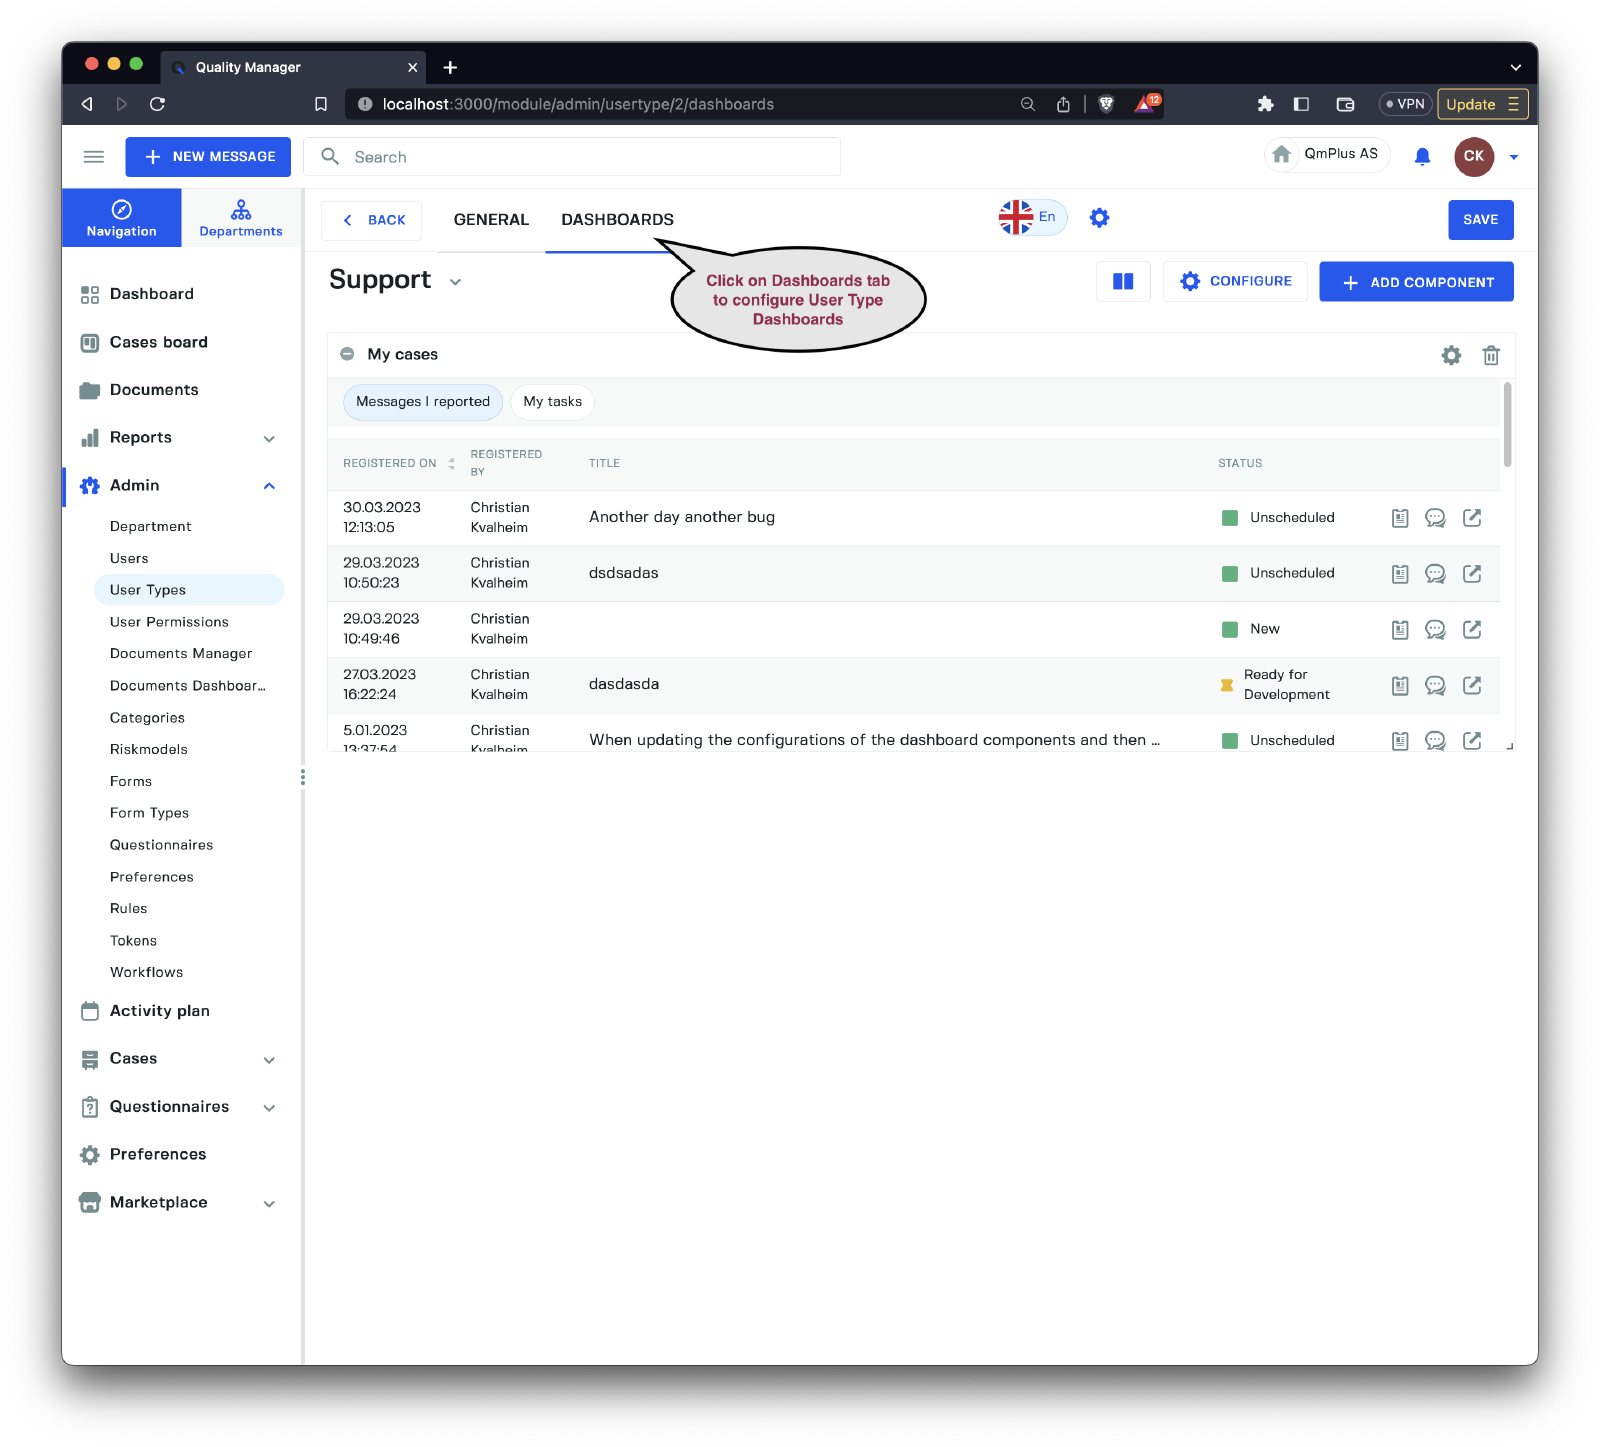Open the hamburger menu icon

(x=94, y=157)
